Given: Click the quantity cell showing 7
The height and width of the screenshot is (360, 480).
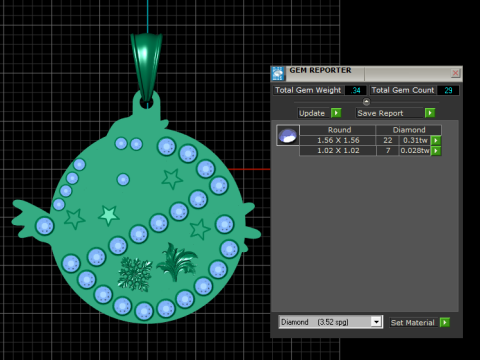Looking at the screenshot, I should pyautogui.click(x=388, y=151).
